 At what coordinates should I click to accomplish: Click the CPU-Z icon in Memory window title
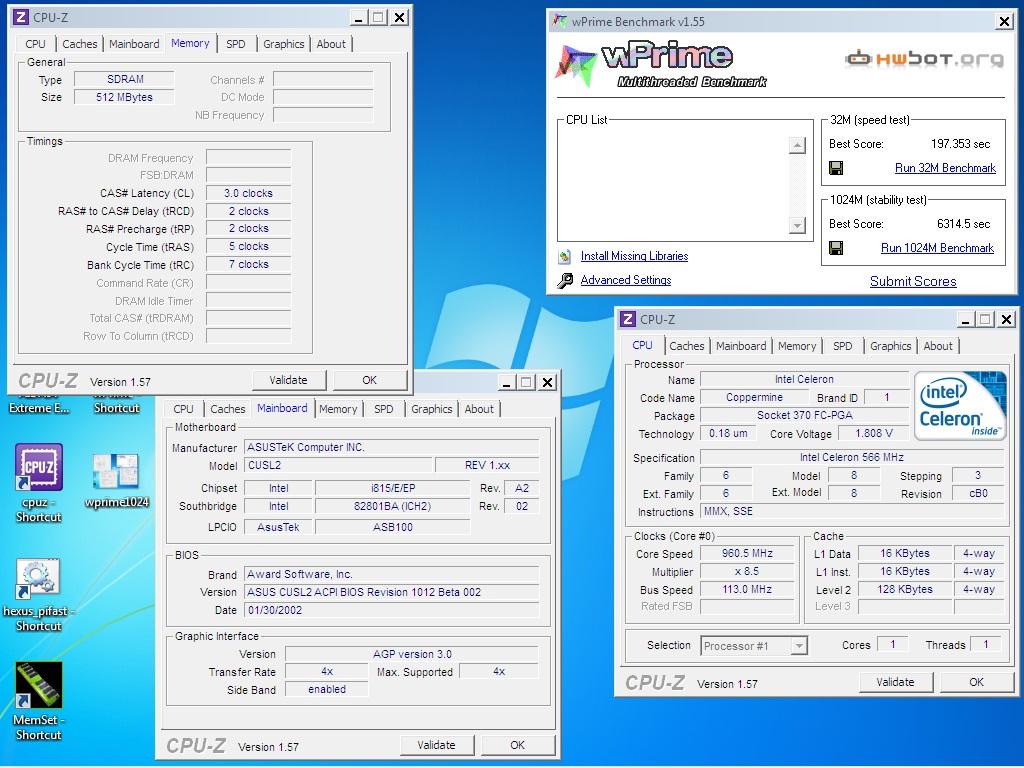pyautogui.click(x=21, y=17)
